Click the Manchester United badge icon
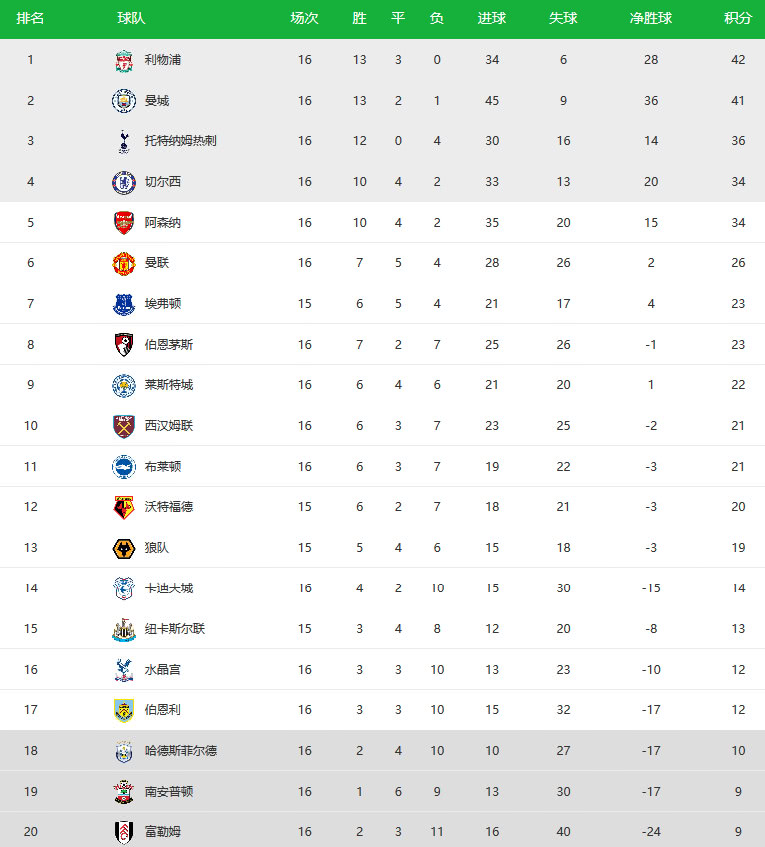The height and width of the screenshot is (847, 765). (x=123, y=263)
